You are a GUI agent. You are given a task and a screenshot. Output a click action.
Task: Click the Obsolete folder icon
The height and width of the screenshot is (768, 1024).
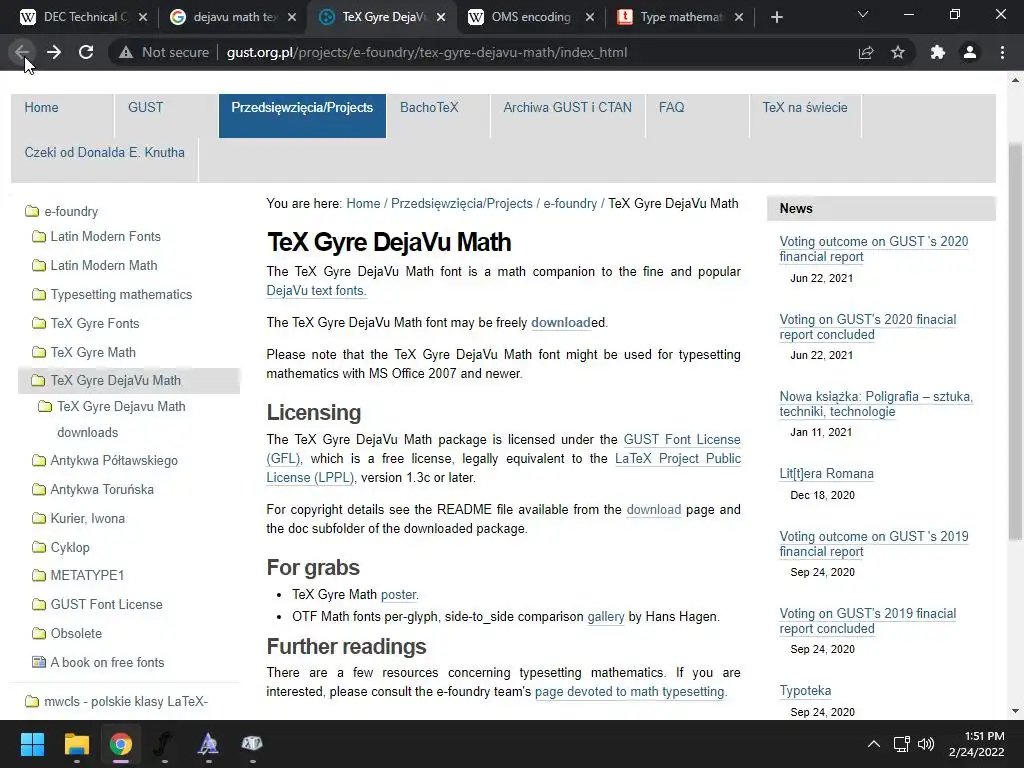coord(39,633)
